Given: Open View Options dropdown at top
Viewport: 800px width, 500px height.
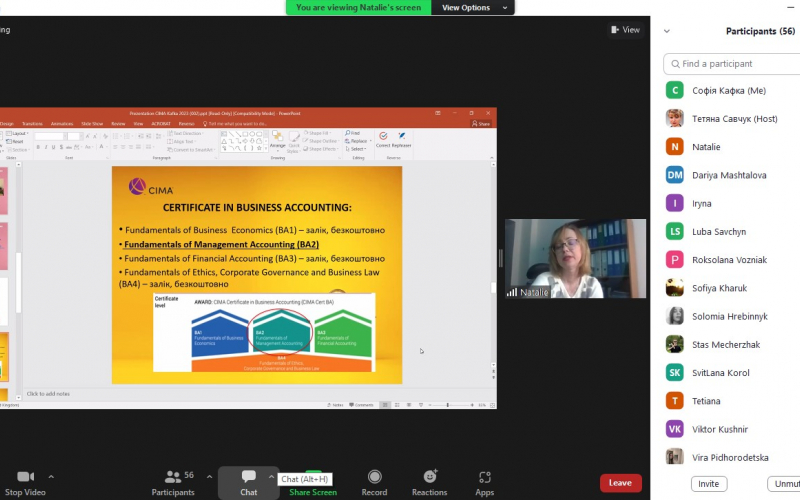Looking at the screenshot, I should [x=474, y=8].
